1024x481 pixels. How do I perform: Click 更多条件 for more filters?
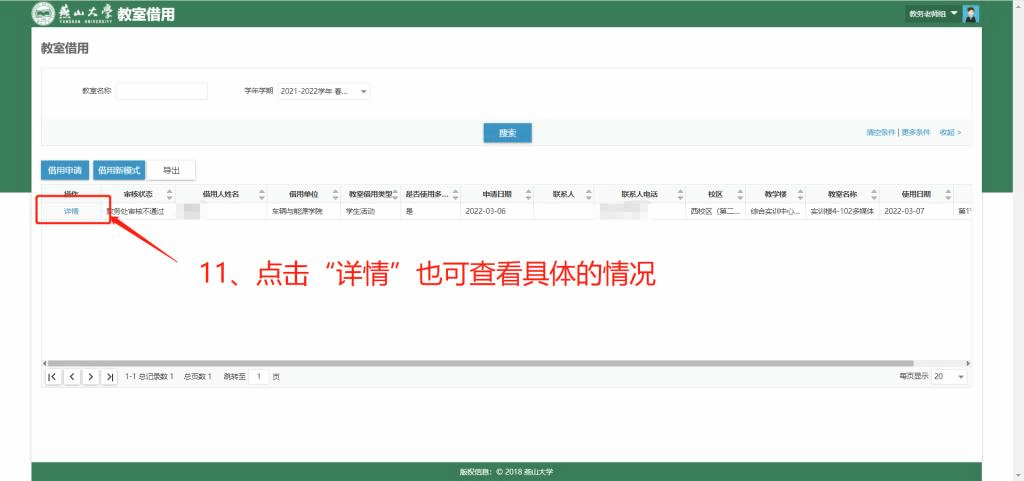pyautogui.click(x=915, y=132)
